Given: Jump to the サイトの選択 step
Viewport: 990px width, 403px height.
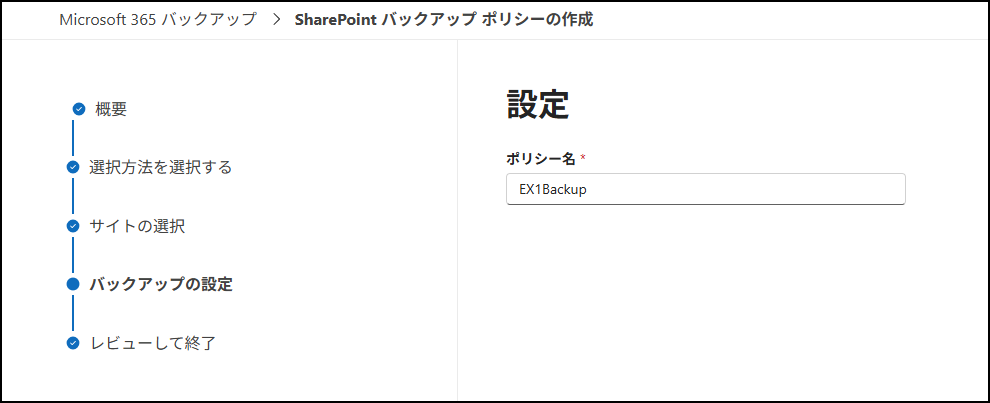Looking at the screenshot, I should [137, 226].
